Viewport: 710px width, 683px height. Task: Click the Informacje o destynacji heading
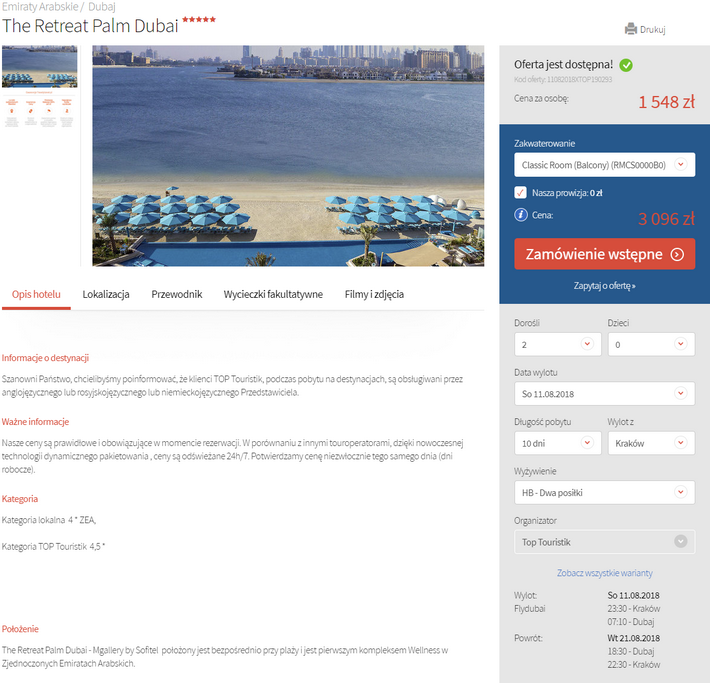coord(45,358)
